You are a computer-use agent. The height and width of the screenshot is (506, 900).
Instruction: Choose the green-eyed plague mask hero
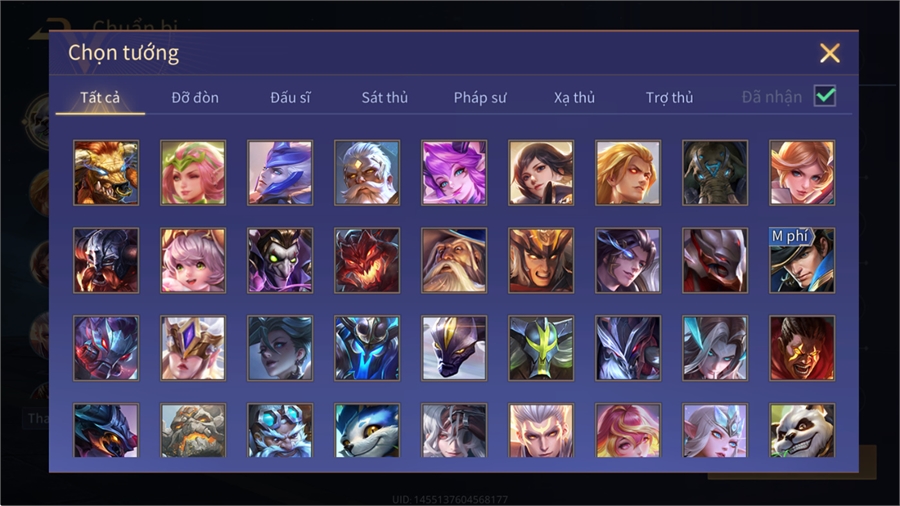point(280,260)
